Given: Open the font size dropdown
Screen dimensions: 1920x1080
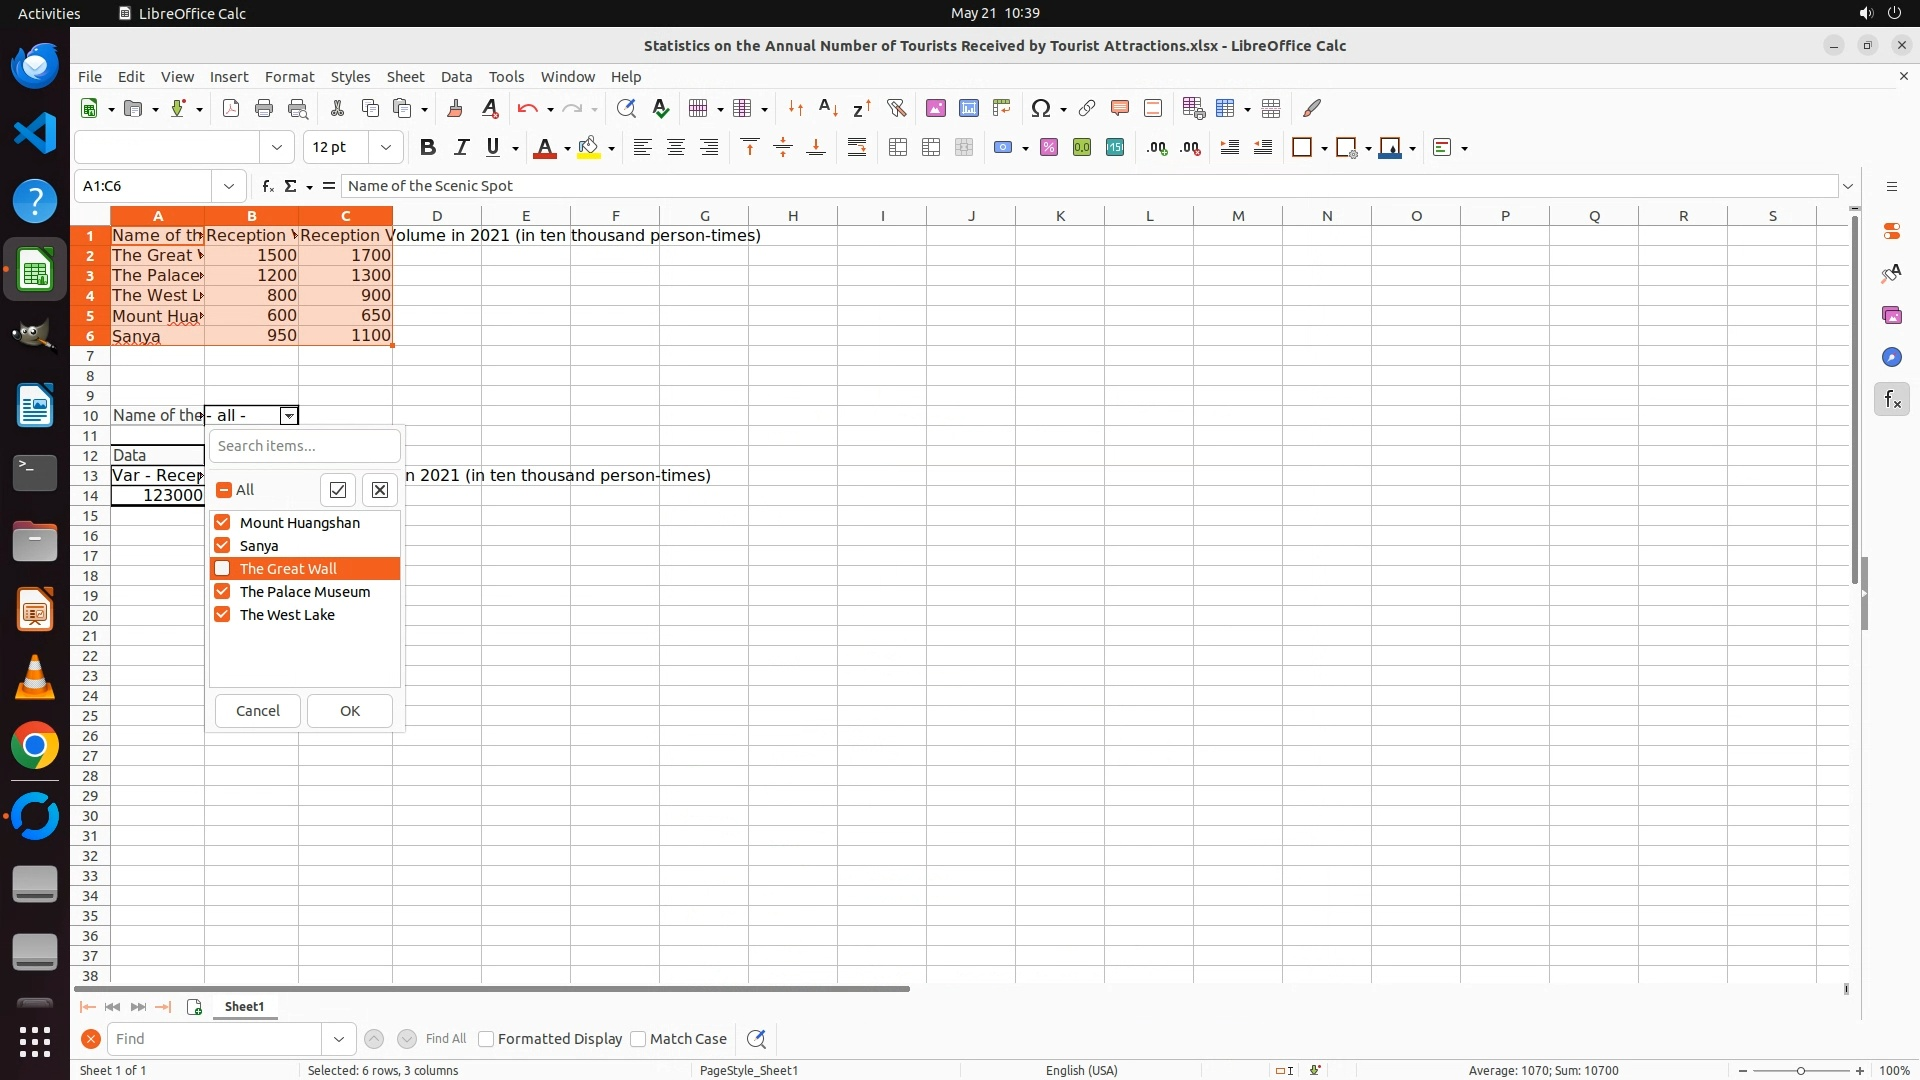Looking at the screenshot, I should pos(385,148).
